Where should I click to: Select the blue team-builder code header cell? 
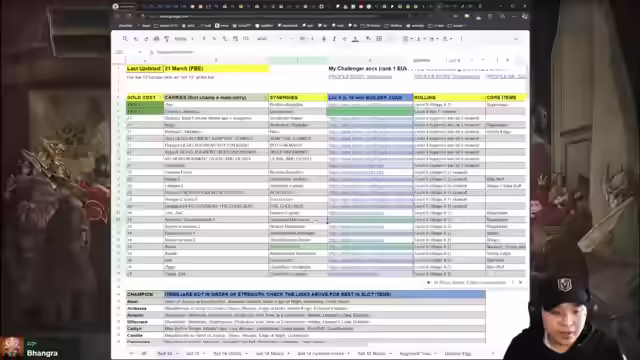370,98
